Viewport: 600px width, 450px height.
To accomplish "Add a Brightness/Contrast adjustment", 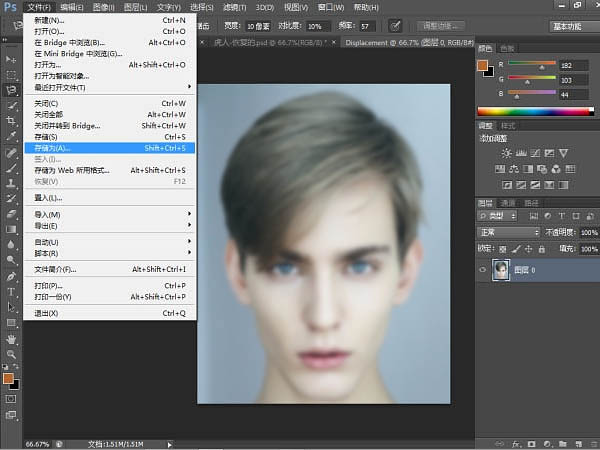I will tap(506, 153).
